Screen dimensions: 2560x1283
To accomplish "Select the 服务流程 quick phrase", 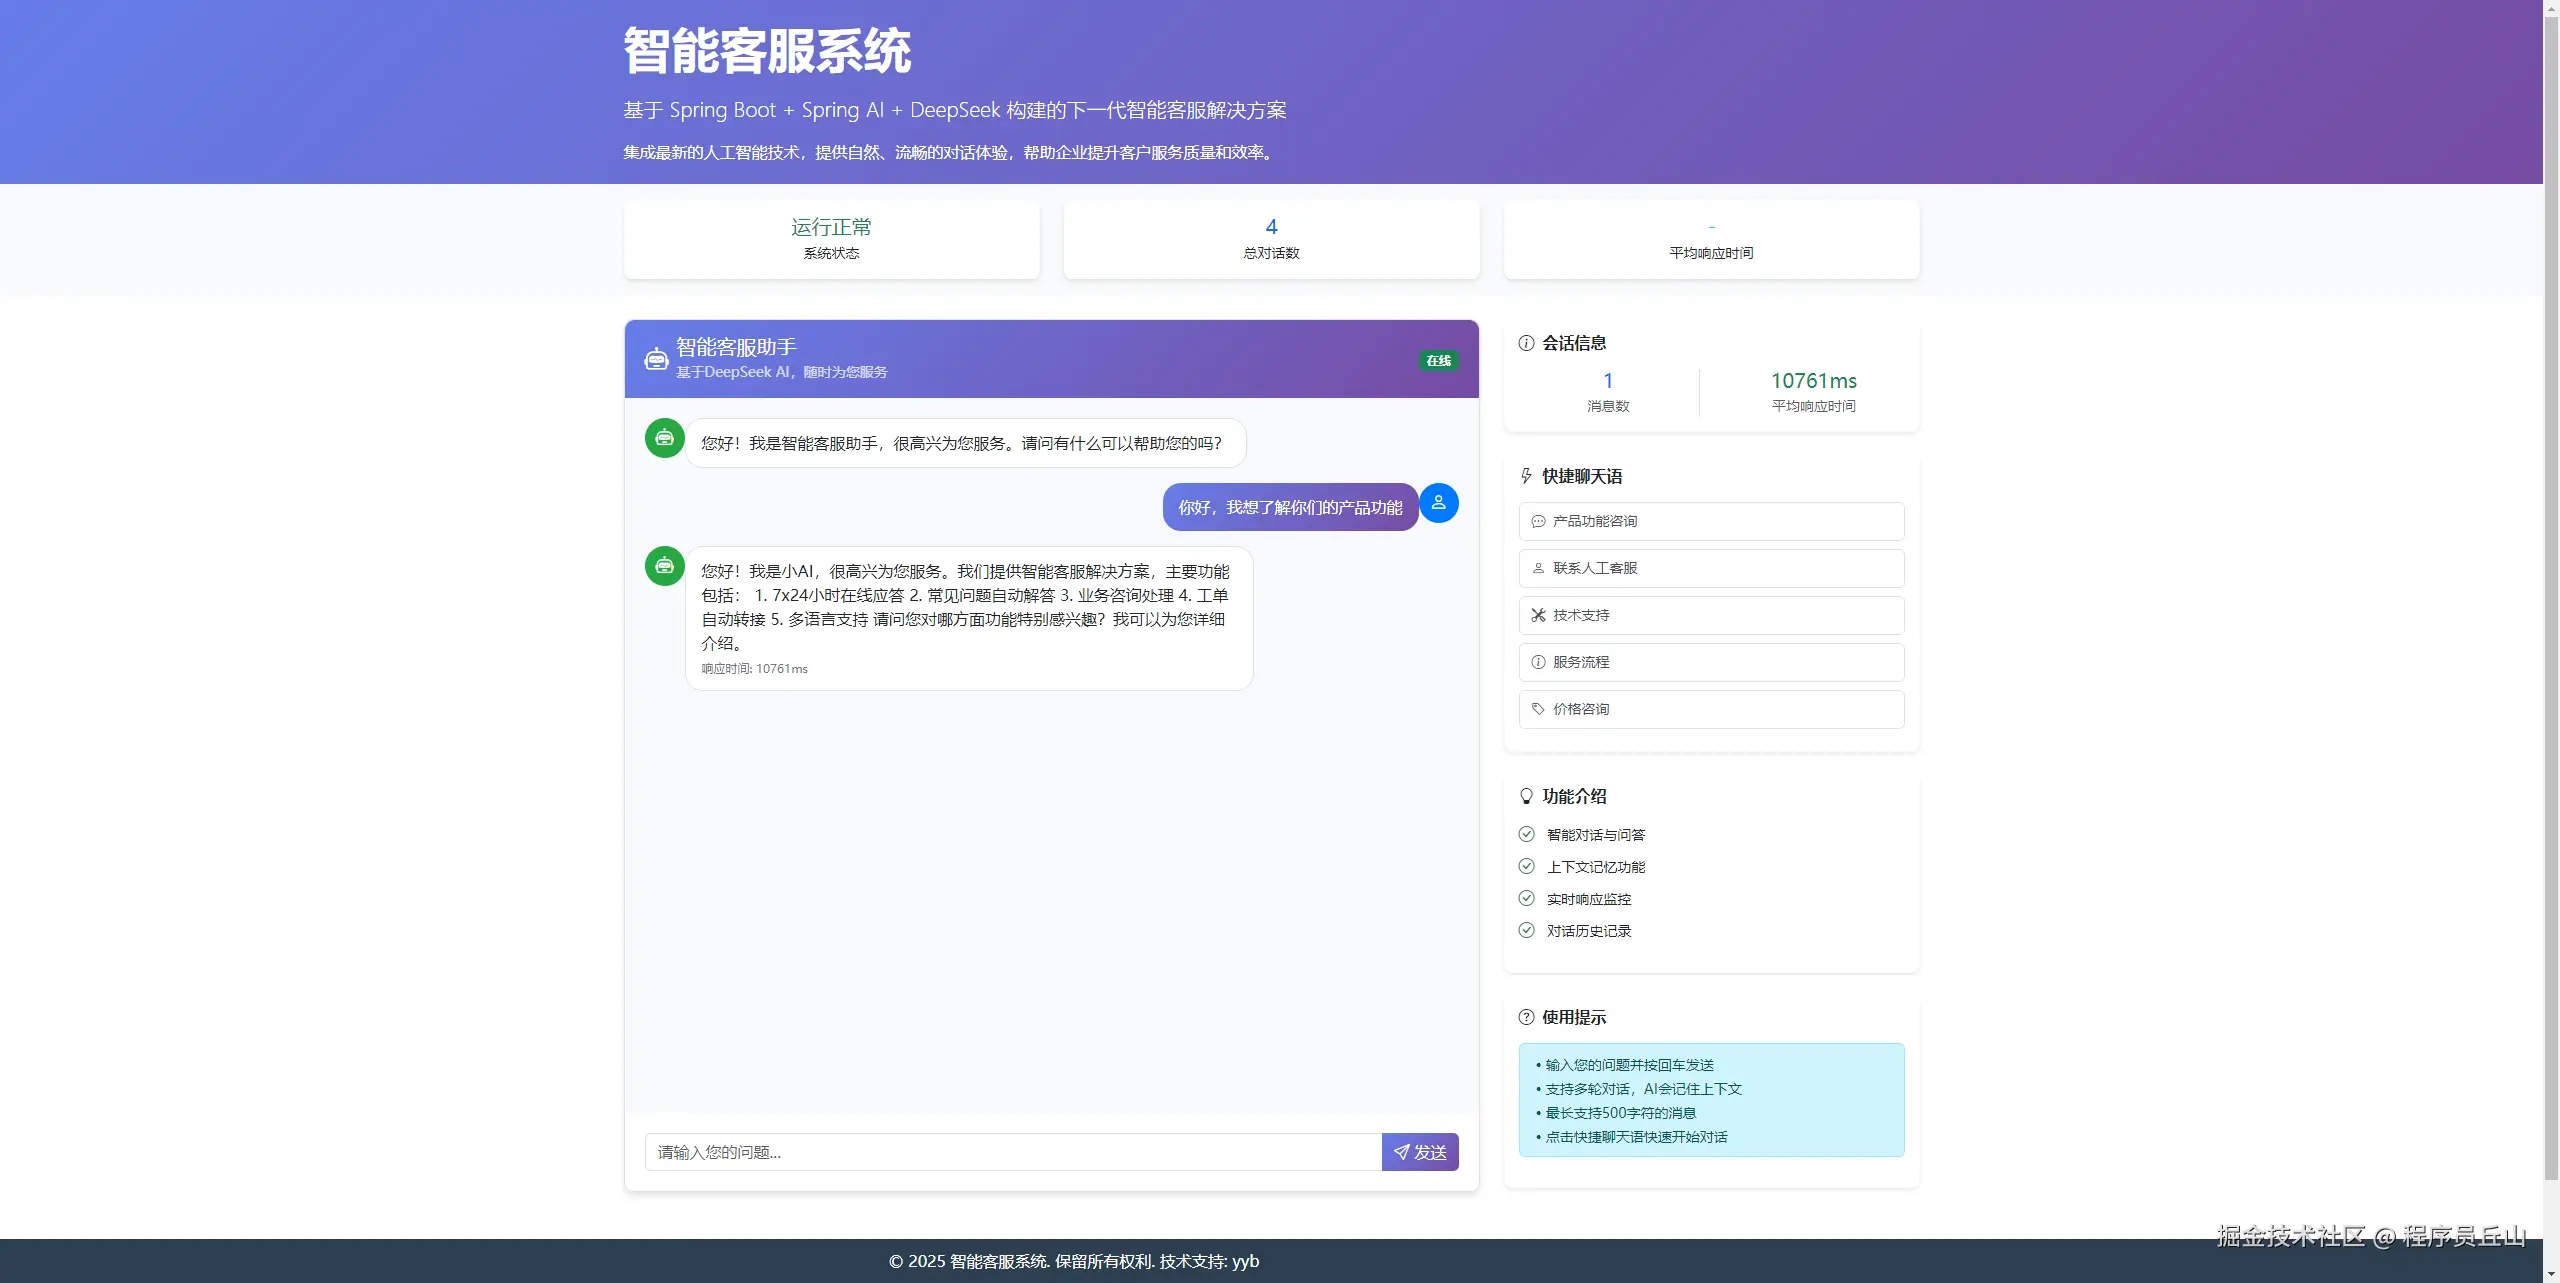I will point(1710,662).
